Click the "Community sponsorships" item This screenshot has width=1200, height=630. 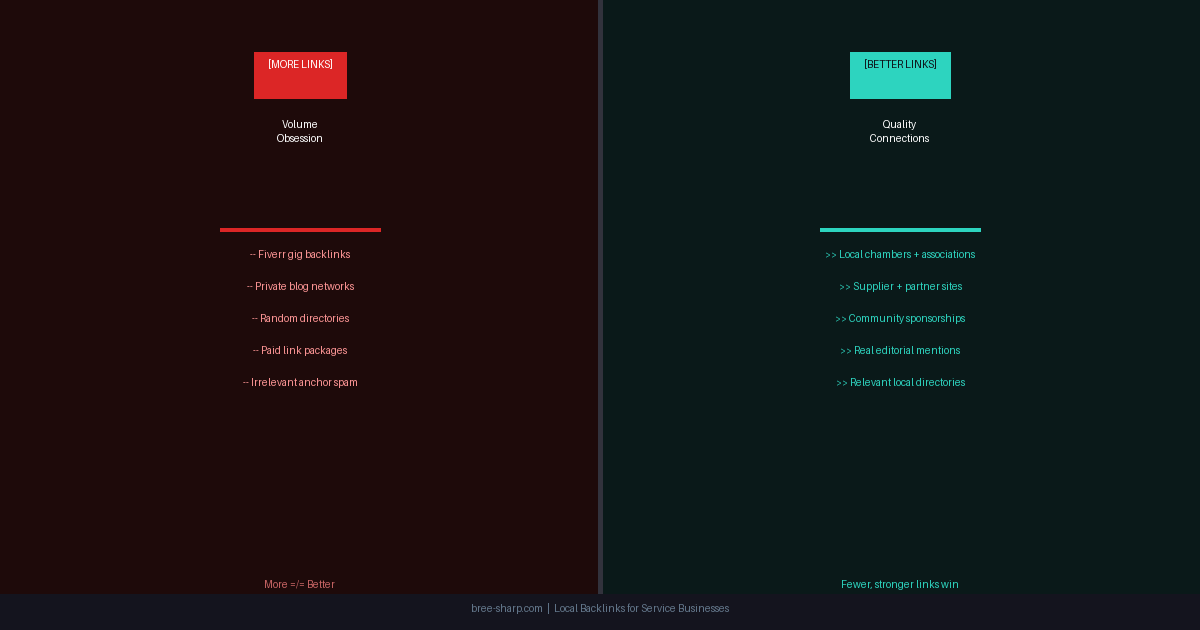tap(900, 318)
